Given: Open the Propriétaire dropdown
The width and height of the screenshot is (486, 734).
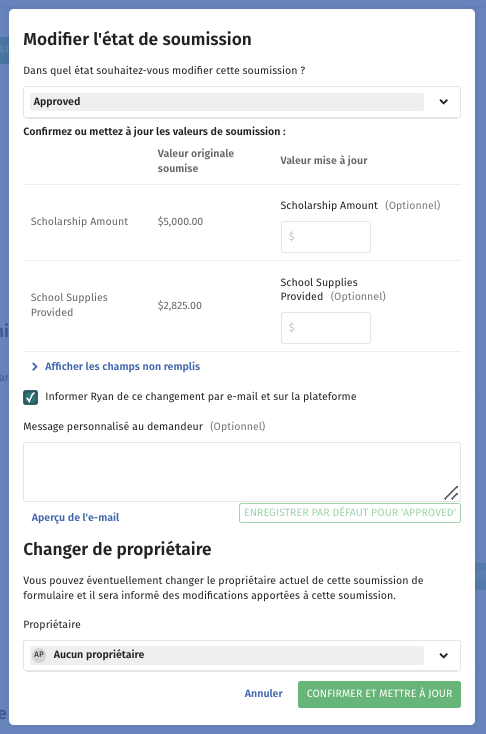Looking at the screenshot, I should 242,655.
